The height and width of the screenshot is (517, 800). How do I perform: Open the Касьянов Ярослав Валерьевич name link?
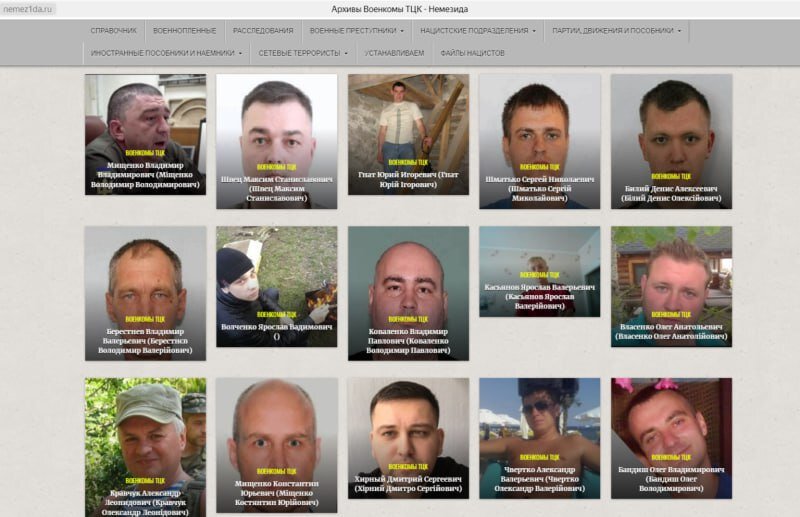coord(540,297)
